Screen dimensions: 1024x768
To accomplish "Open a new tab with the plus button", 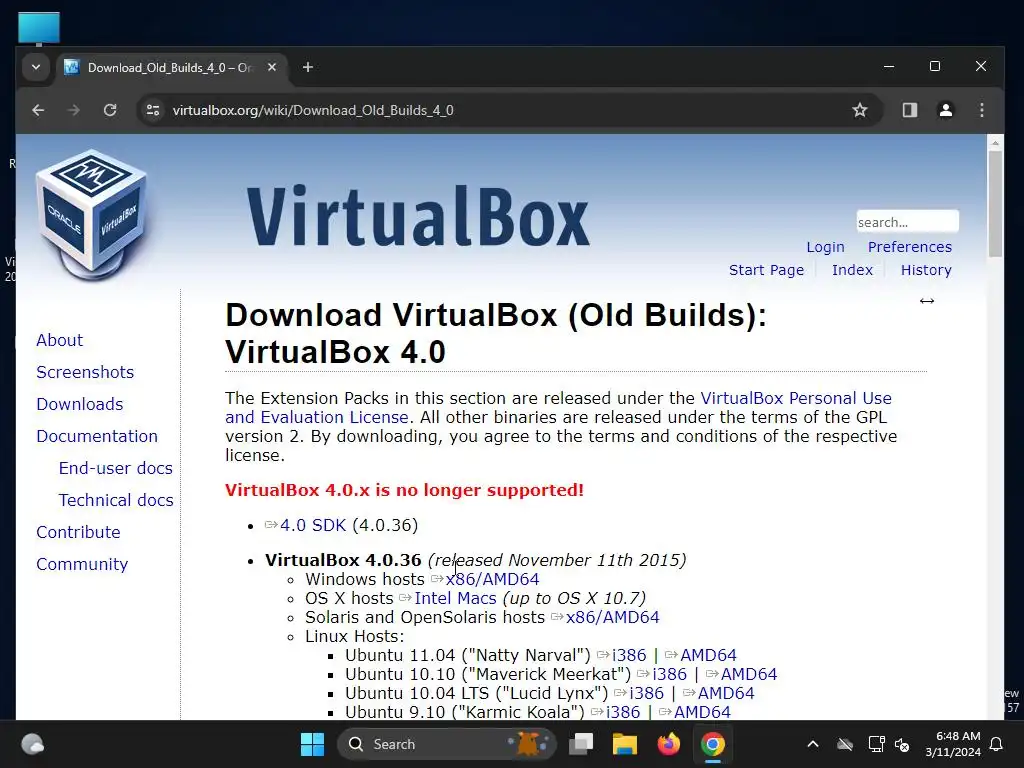I will (x=308, y=67).
